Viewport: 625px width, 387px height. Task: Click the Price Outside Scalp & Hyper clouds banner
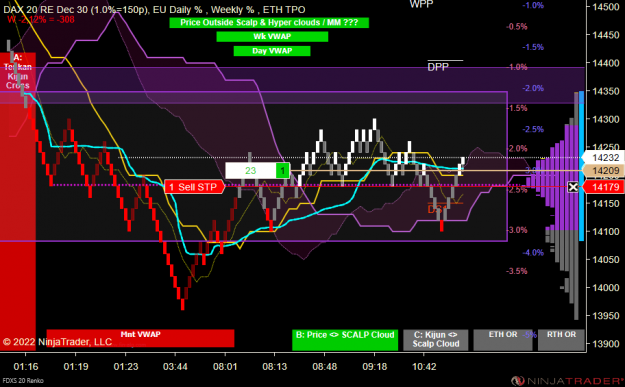269,23
